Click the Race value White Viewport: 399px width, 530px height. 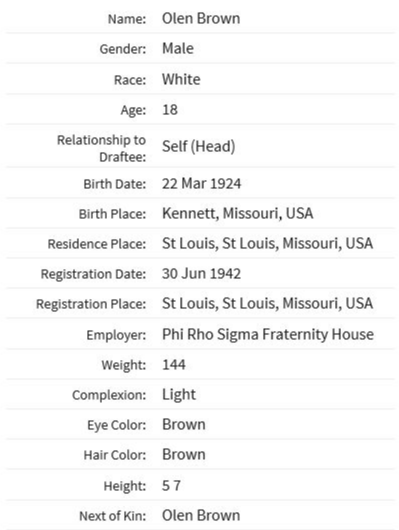click(181, 79)
